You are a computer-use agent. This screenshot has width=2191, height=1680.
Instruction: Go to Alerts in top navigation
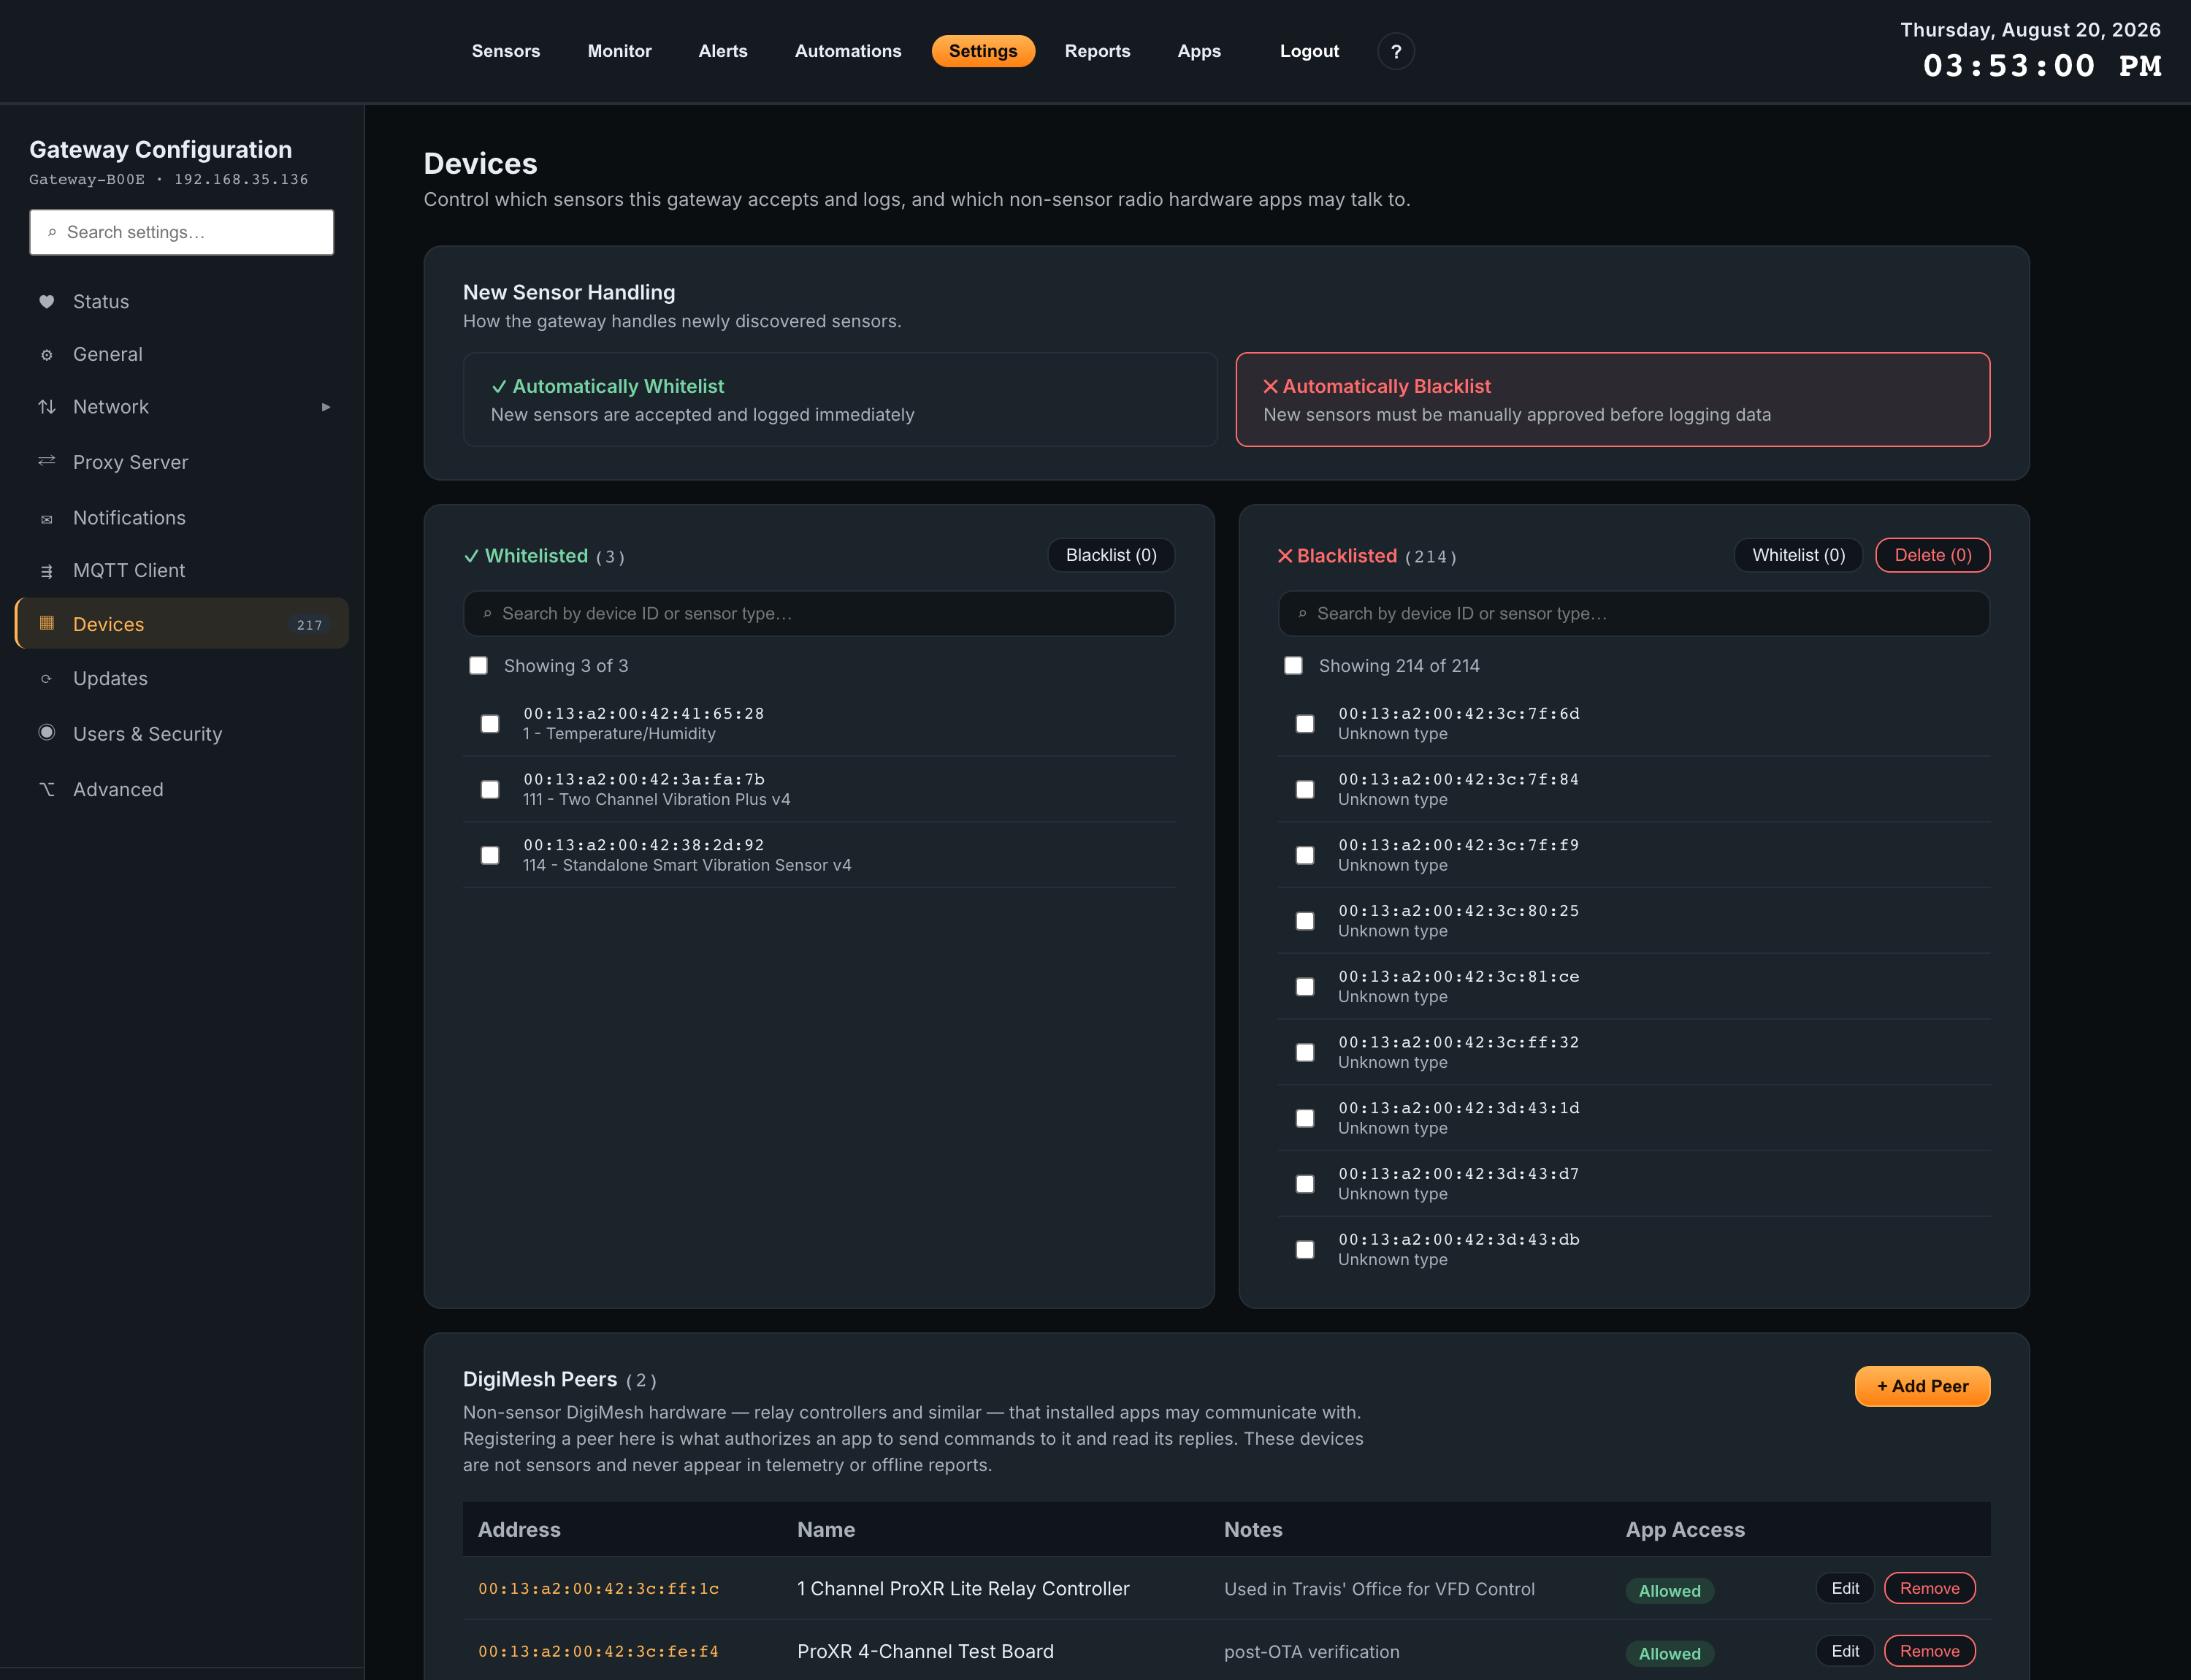coord(723,51)
